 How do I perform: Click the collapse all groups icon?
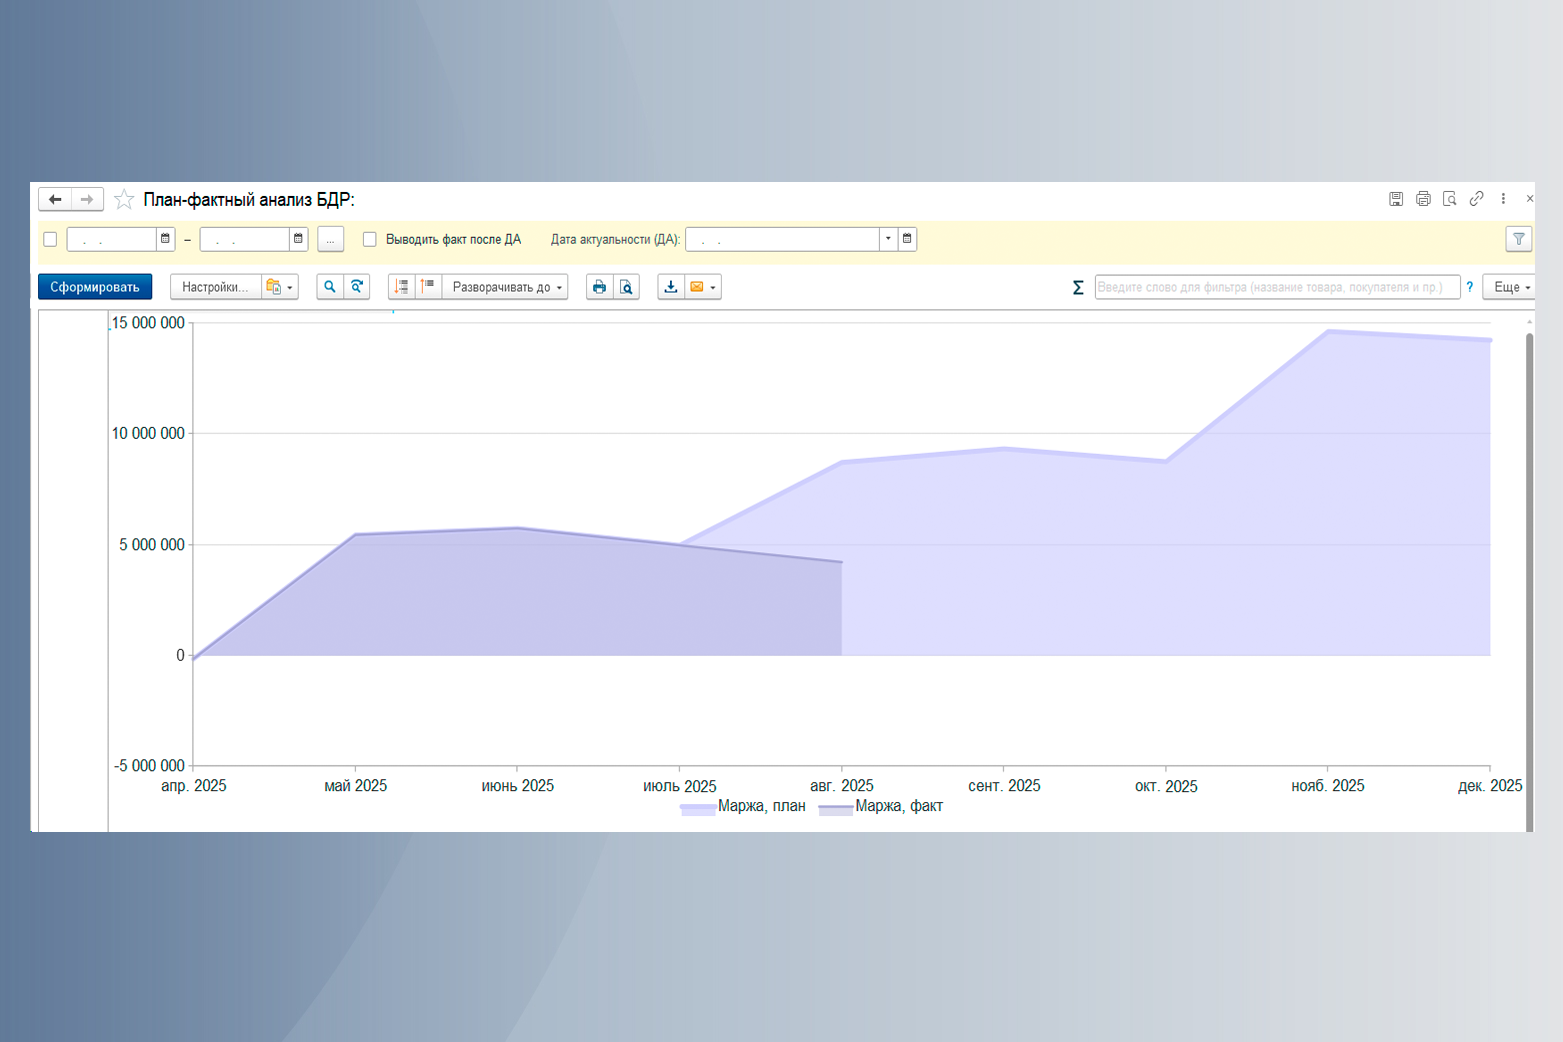428,287
